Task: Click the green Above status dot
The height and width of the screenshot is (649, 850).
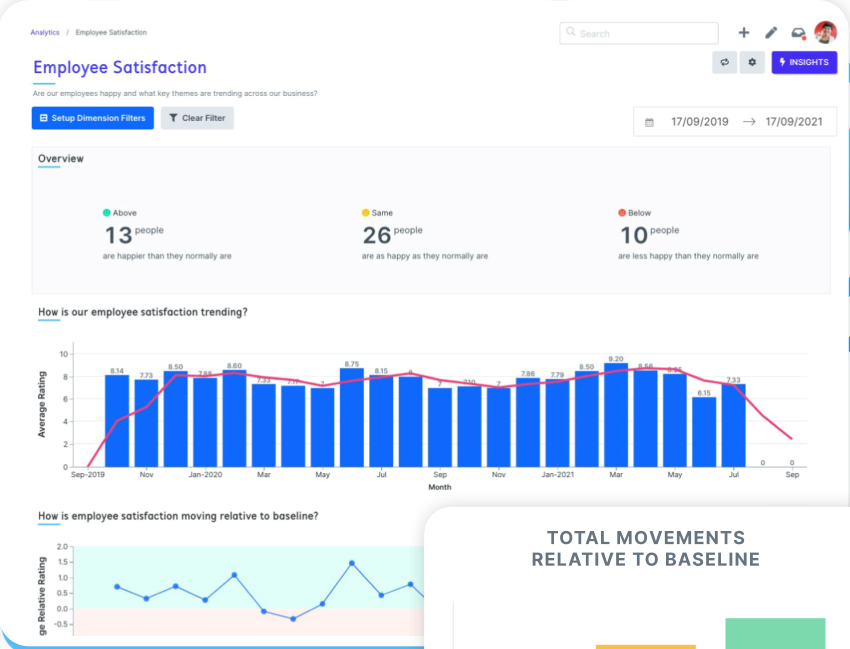Action: coord(107,213)
